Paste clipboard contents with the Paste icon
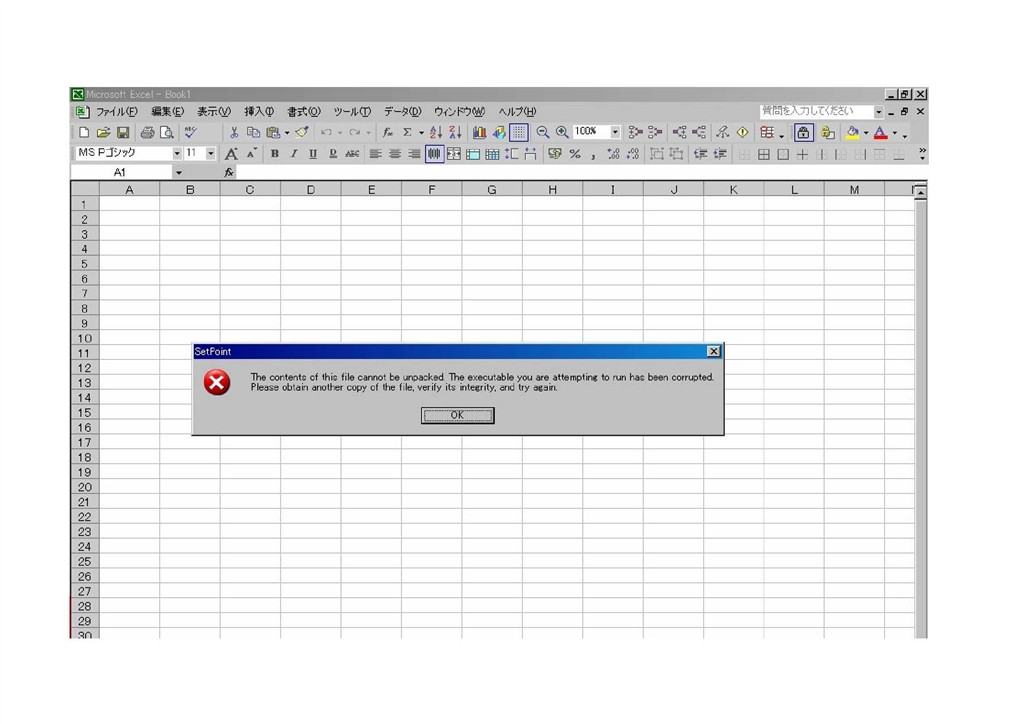The width and height of the screenshot is (1024, 724). click(x=273, y=133)
